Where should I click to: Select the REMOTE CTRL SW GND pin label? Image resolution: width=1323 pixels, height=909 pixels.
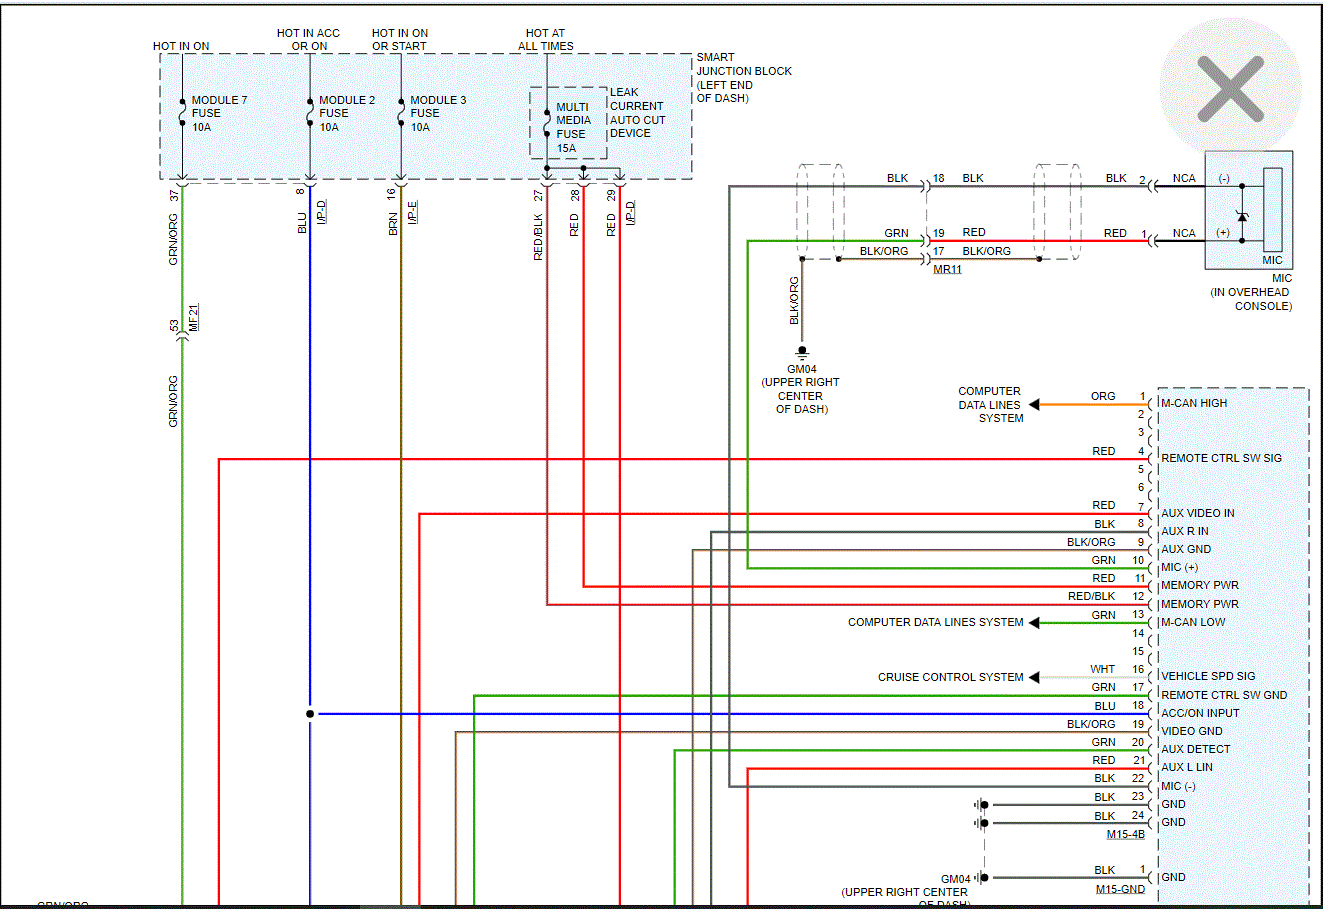point(1224,695)
